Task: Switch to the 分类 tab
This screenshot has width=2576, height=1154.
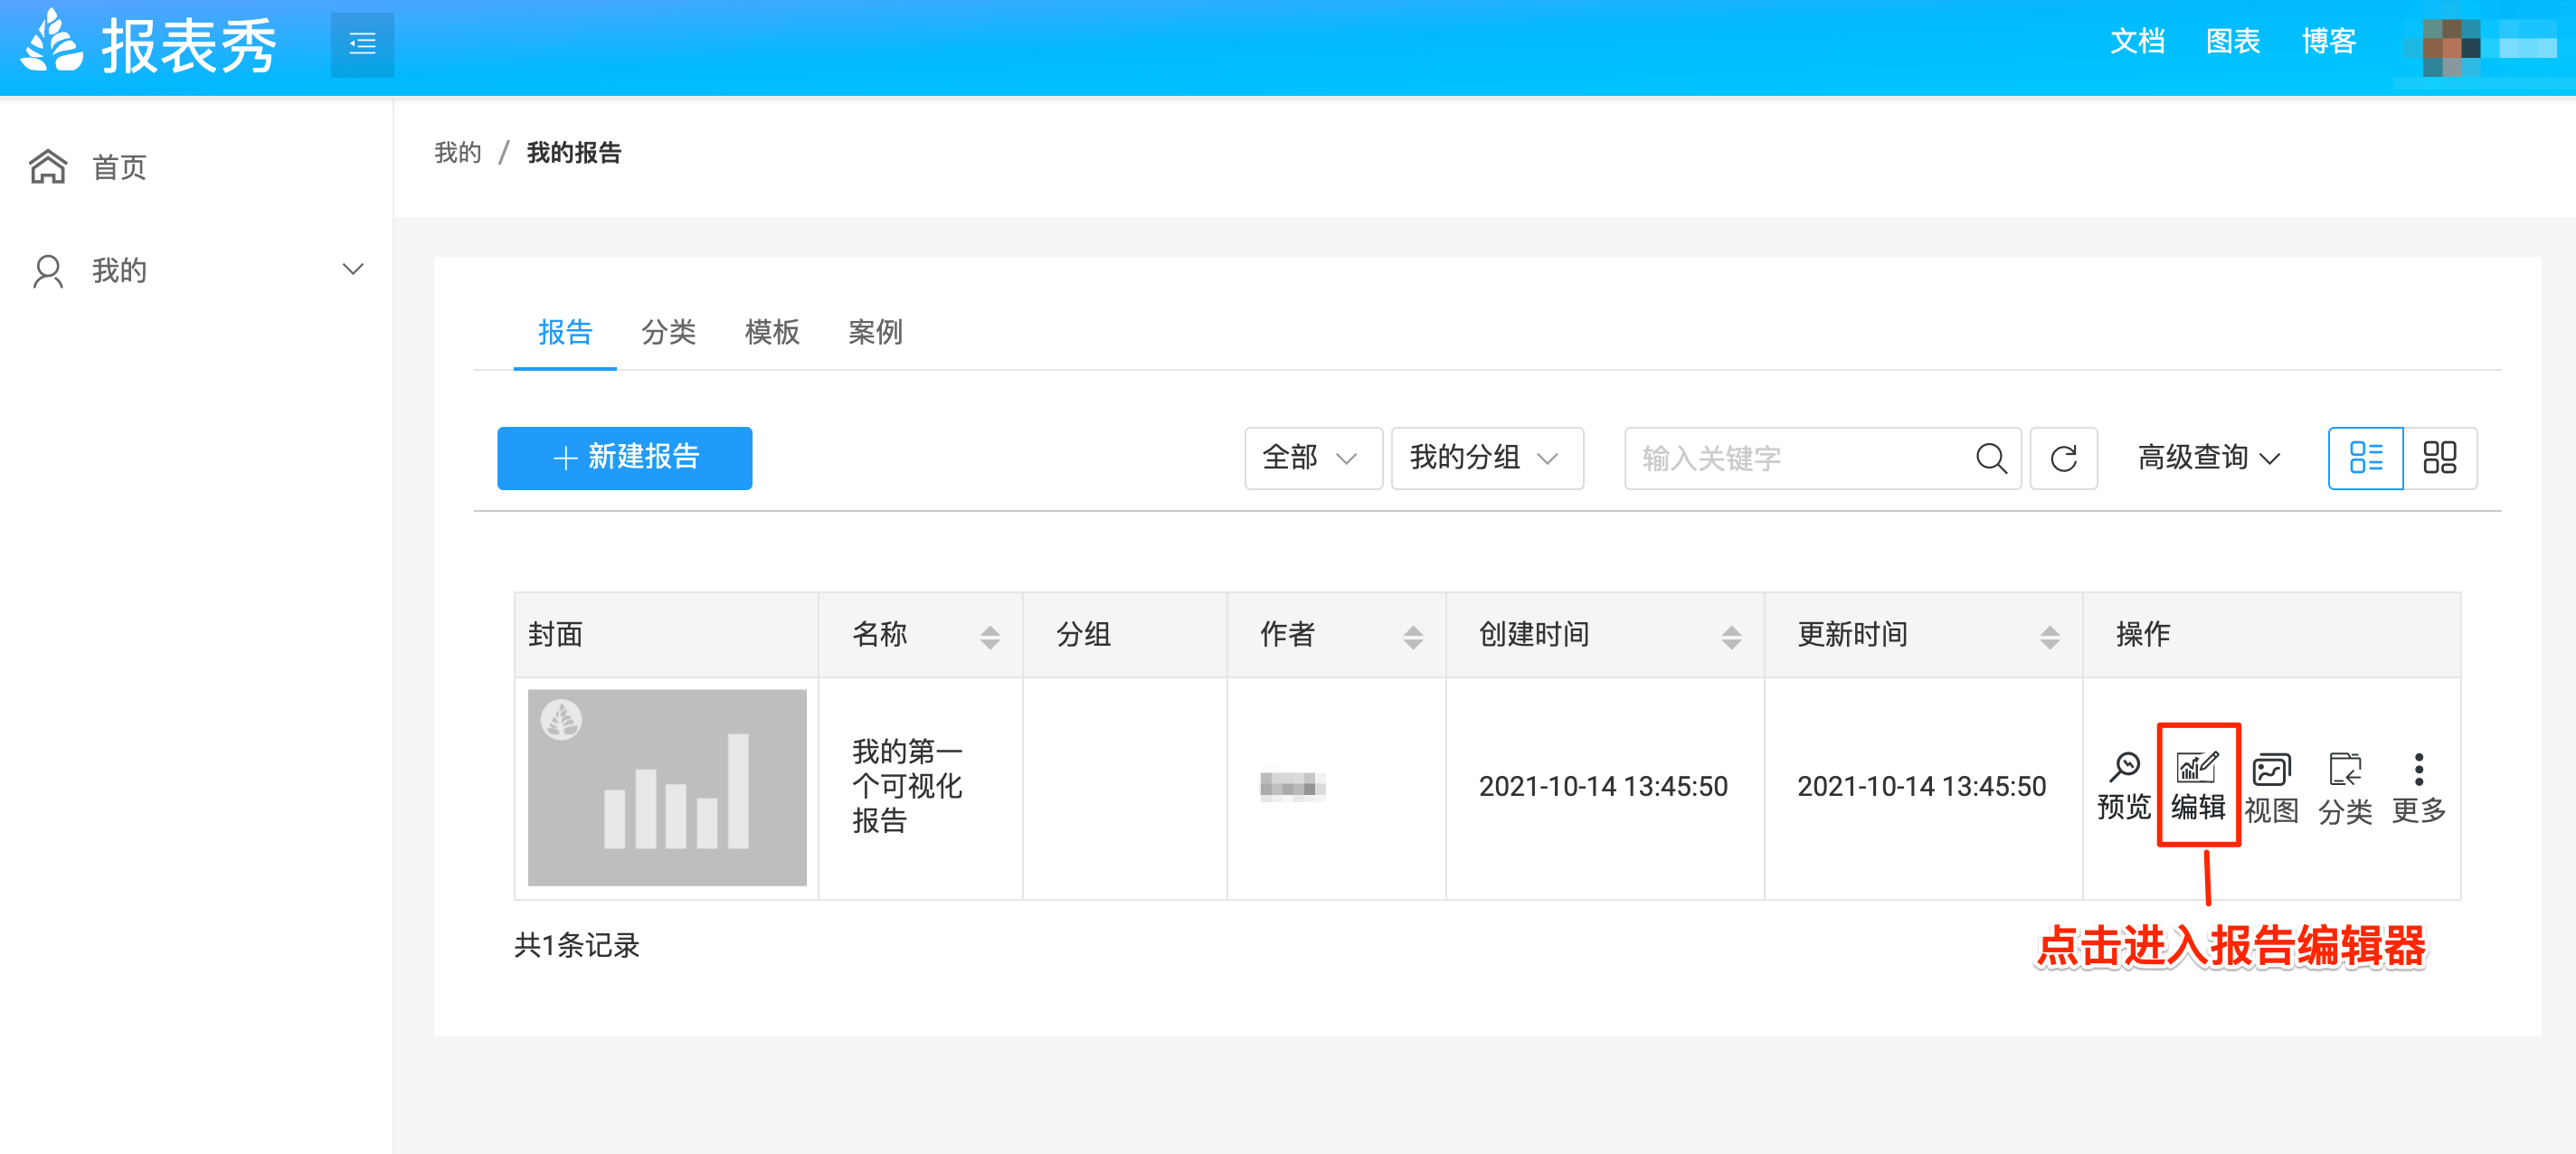Action: [x=668, y=332]
